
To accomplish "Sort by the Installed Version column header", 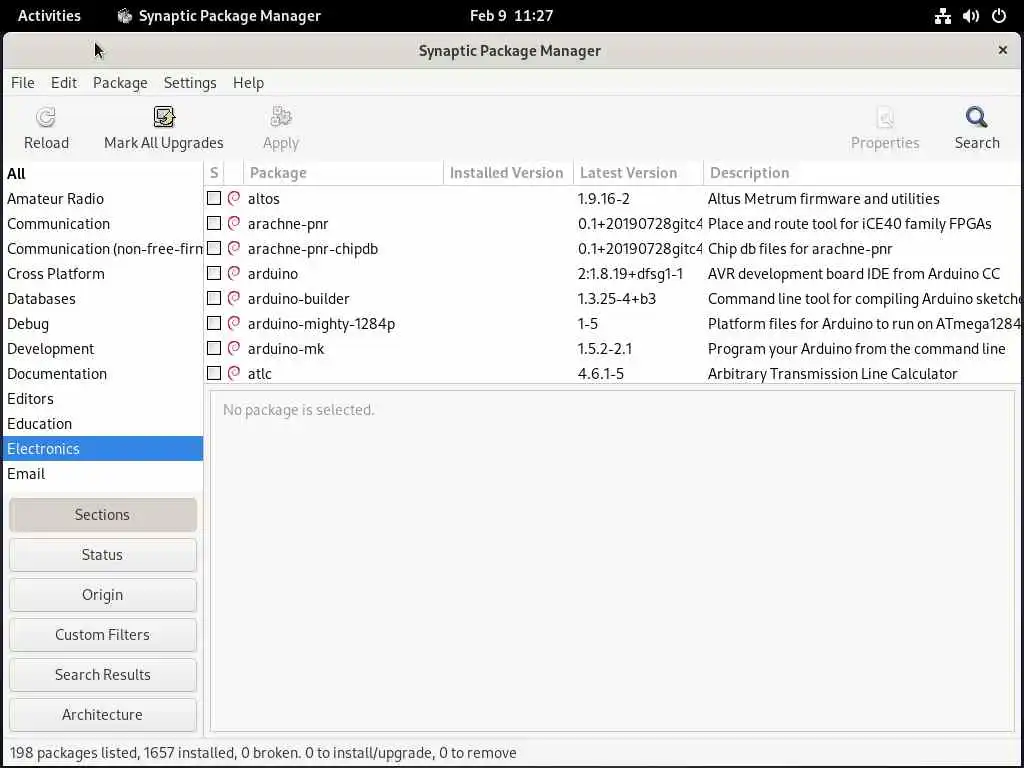I will (508, 173).
